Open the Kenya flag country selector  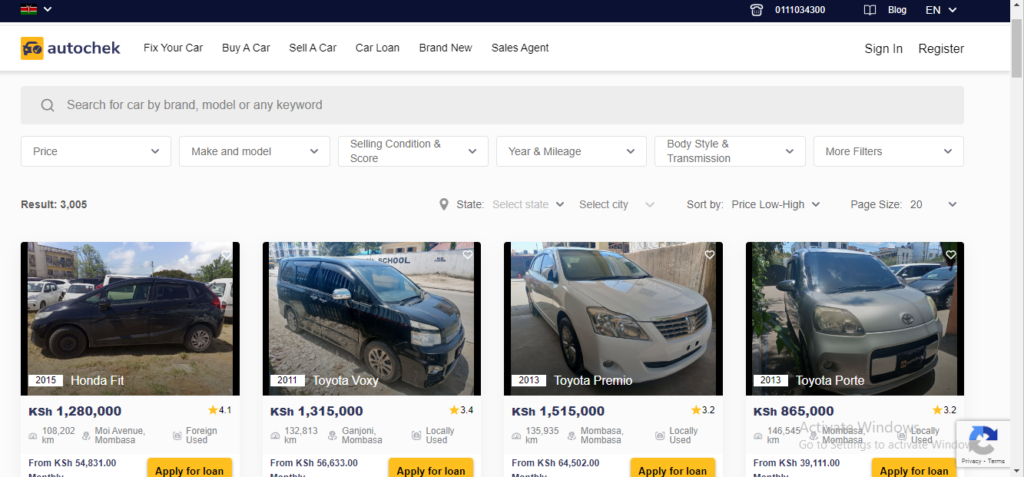pos(36,10)
